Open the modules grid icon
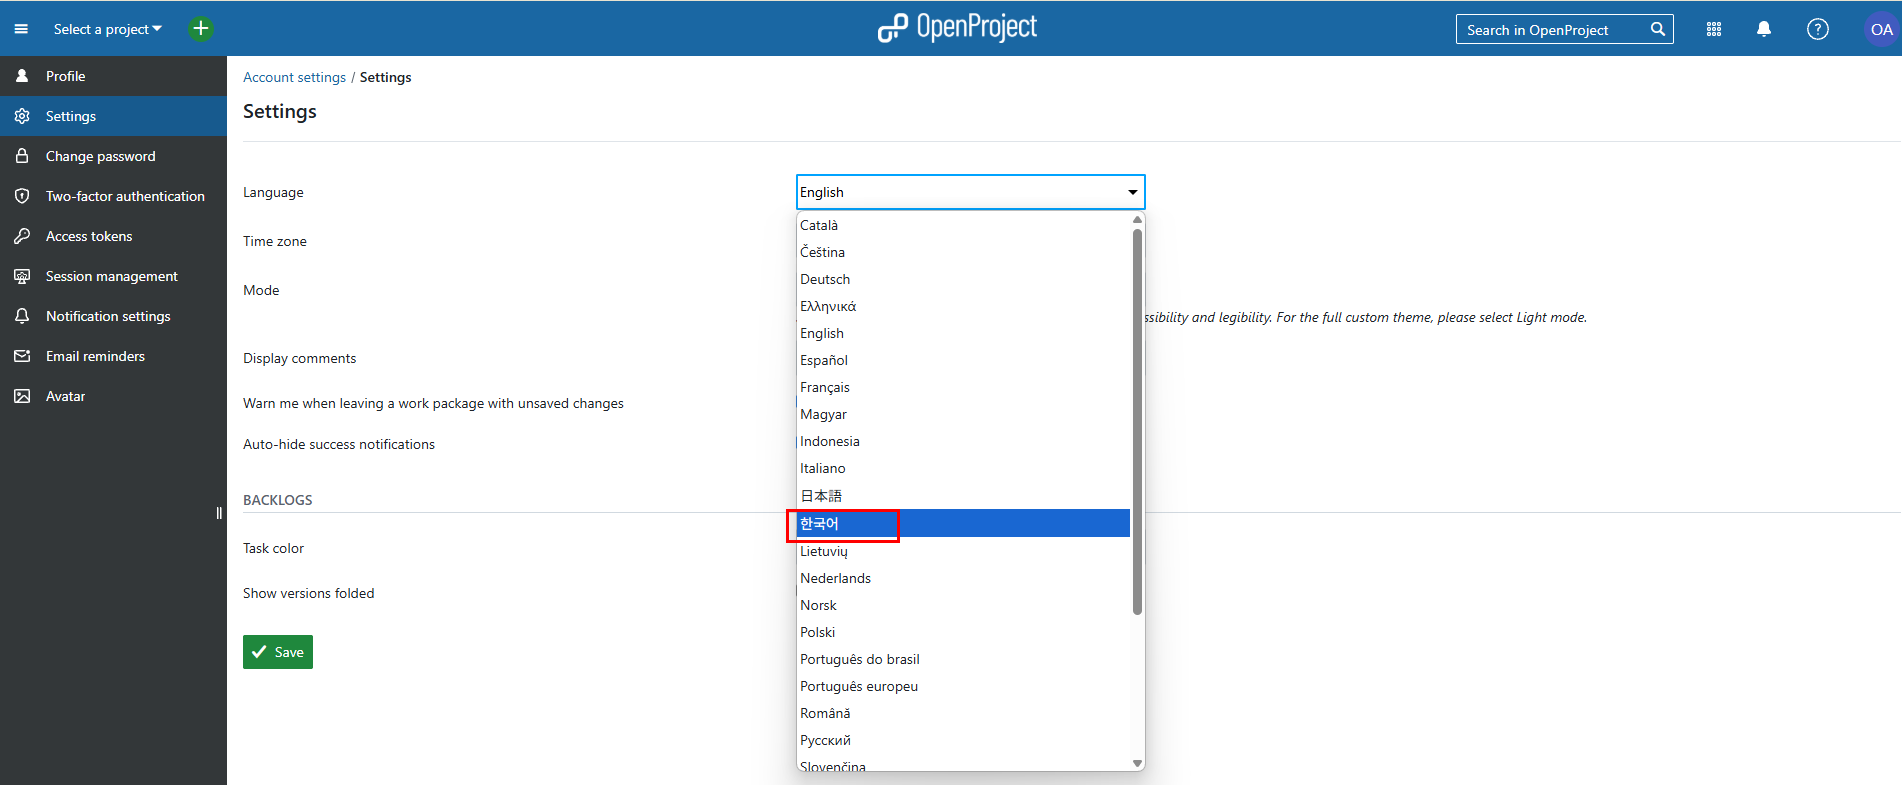1902x785 pixels. click(1714, 29)
